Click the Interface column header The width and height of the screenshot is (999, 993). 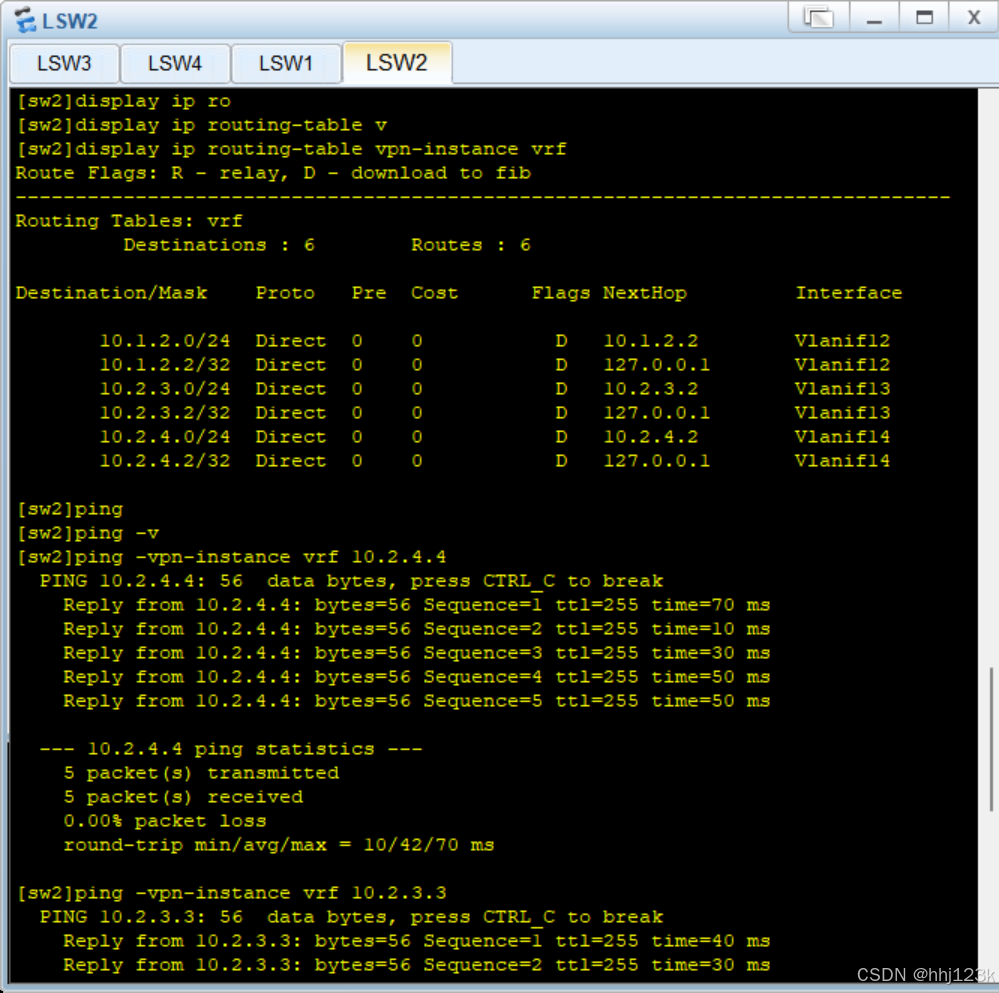click(x=849, y=293)
